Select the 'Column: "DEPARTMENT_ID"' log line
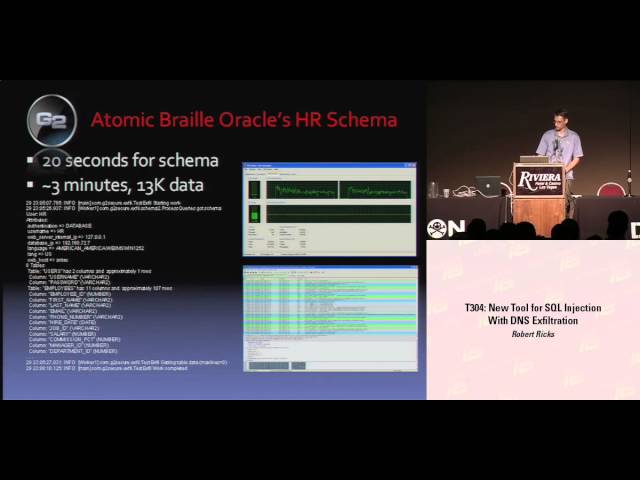 tap(73, 351)
